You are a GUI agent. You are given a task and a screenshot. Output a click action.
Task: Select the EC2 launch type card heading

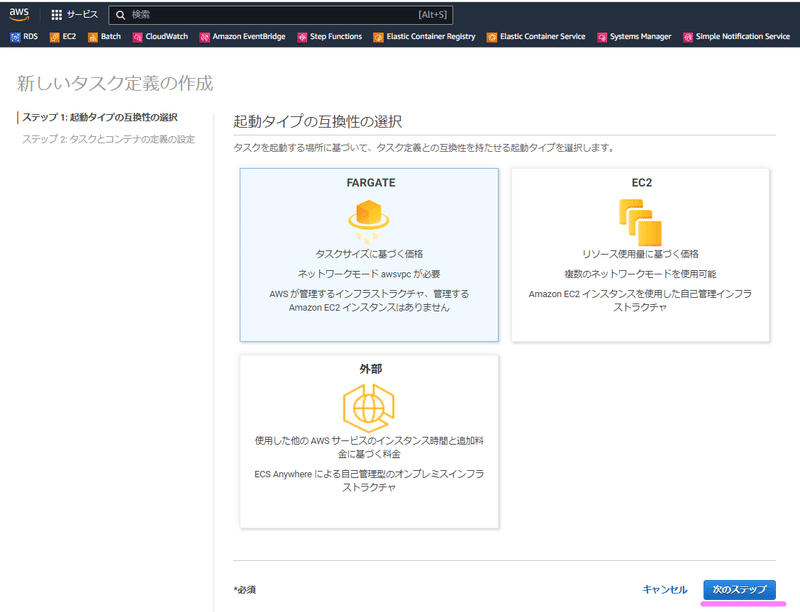click(x=642, y=183)
